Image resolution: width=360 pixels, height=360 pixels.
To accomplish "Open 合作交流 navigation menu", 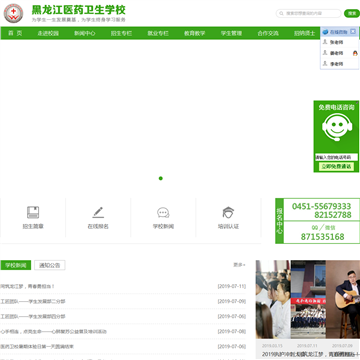I will click(268, 33).
